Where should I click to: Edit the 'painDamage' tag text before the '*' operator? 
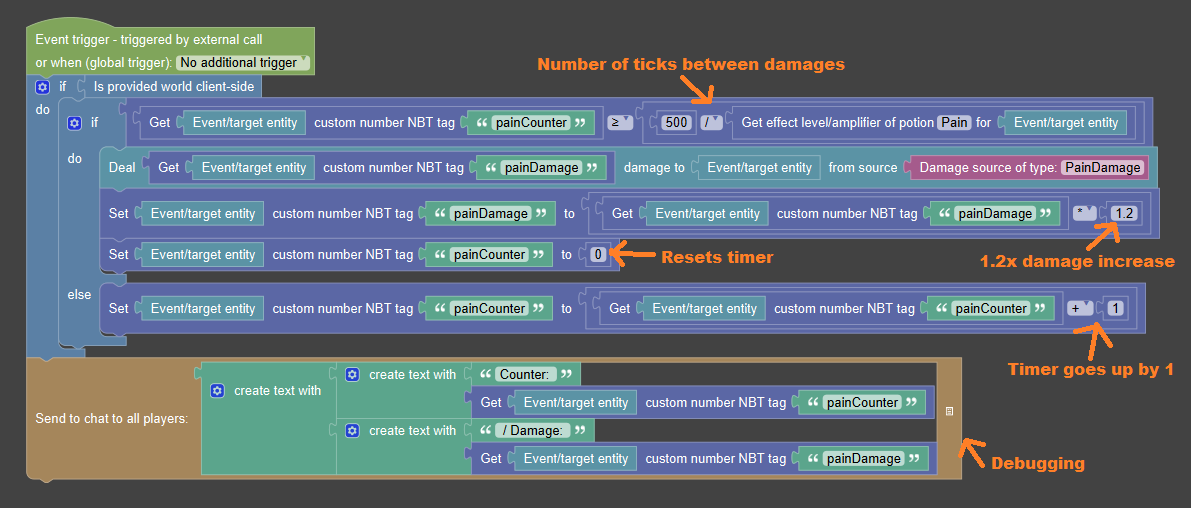pos(994,214)
